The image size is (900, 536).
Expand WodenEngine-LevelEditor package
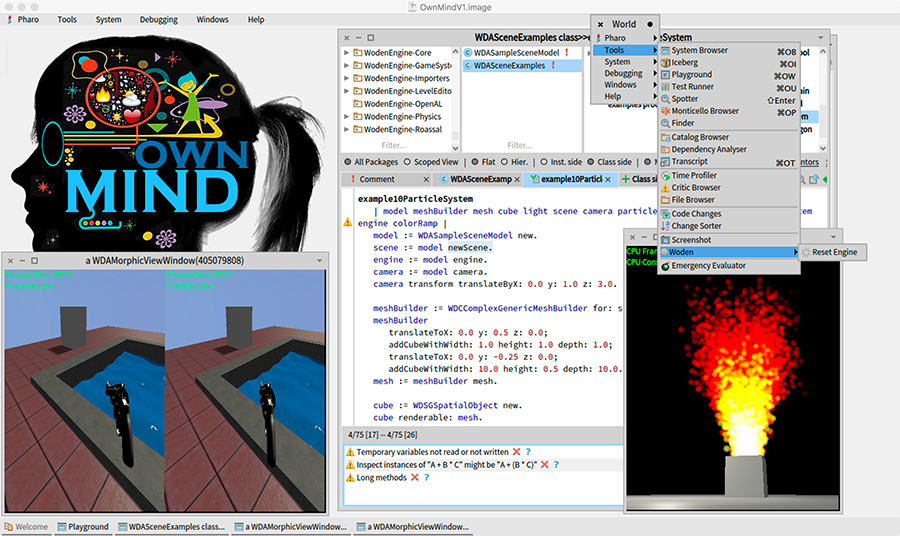click(347, 91)
